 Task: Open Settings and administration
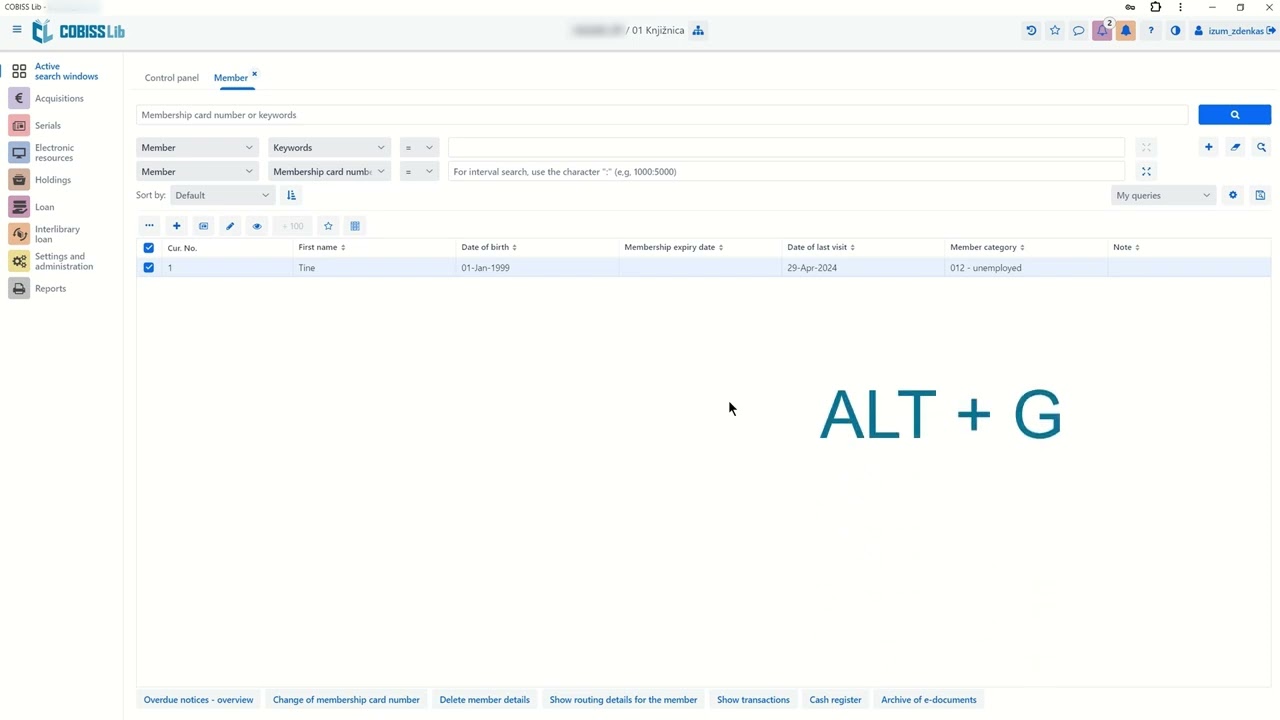click(x=64, y=261)
